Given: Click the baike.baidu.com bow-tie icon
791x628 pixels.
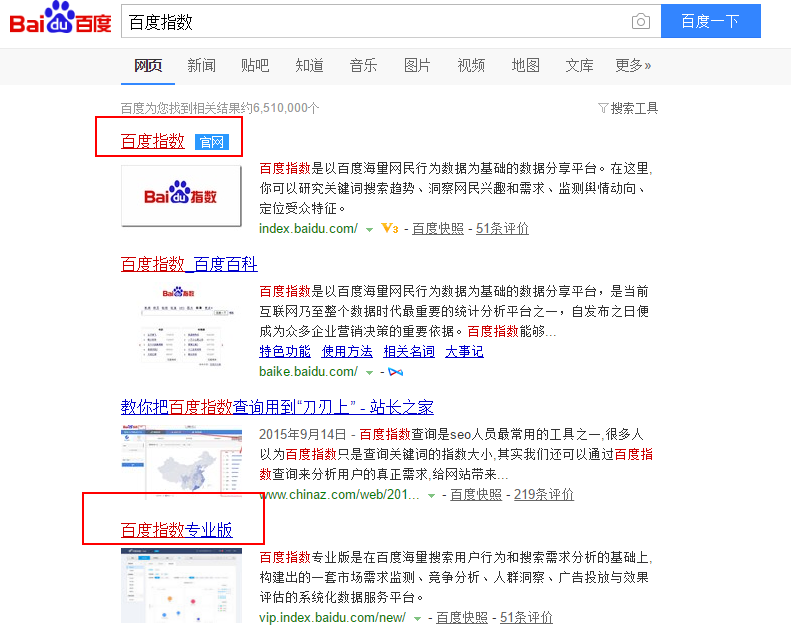Looking at the screenshot, I should (x=396, y=372).
